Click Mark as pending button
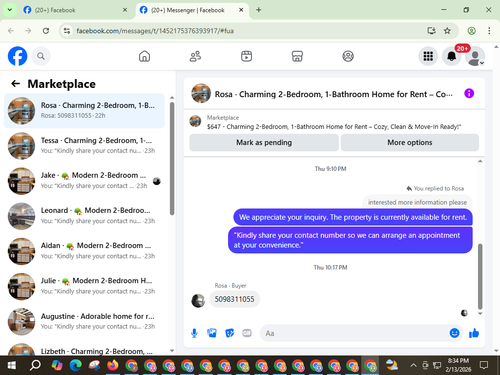500x375 pixels. coord(264,142)
